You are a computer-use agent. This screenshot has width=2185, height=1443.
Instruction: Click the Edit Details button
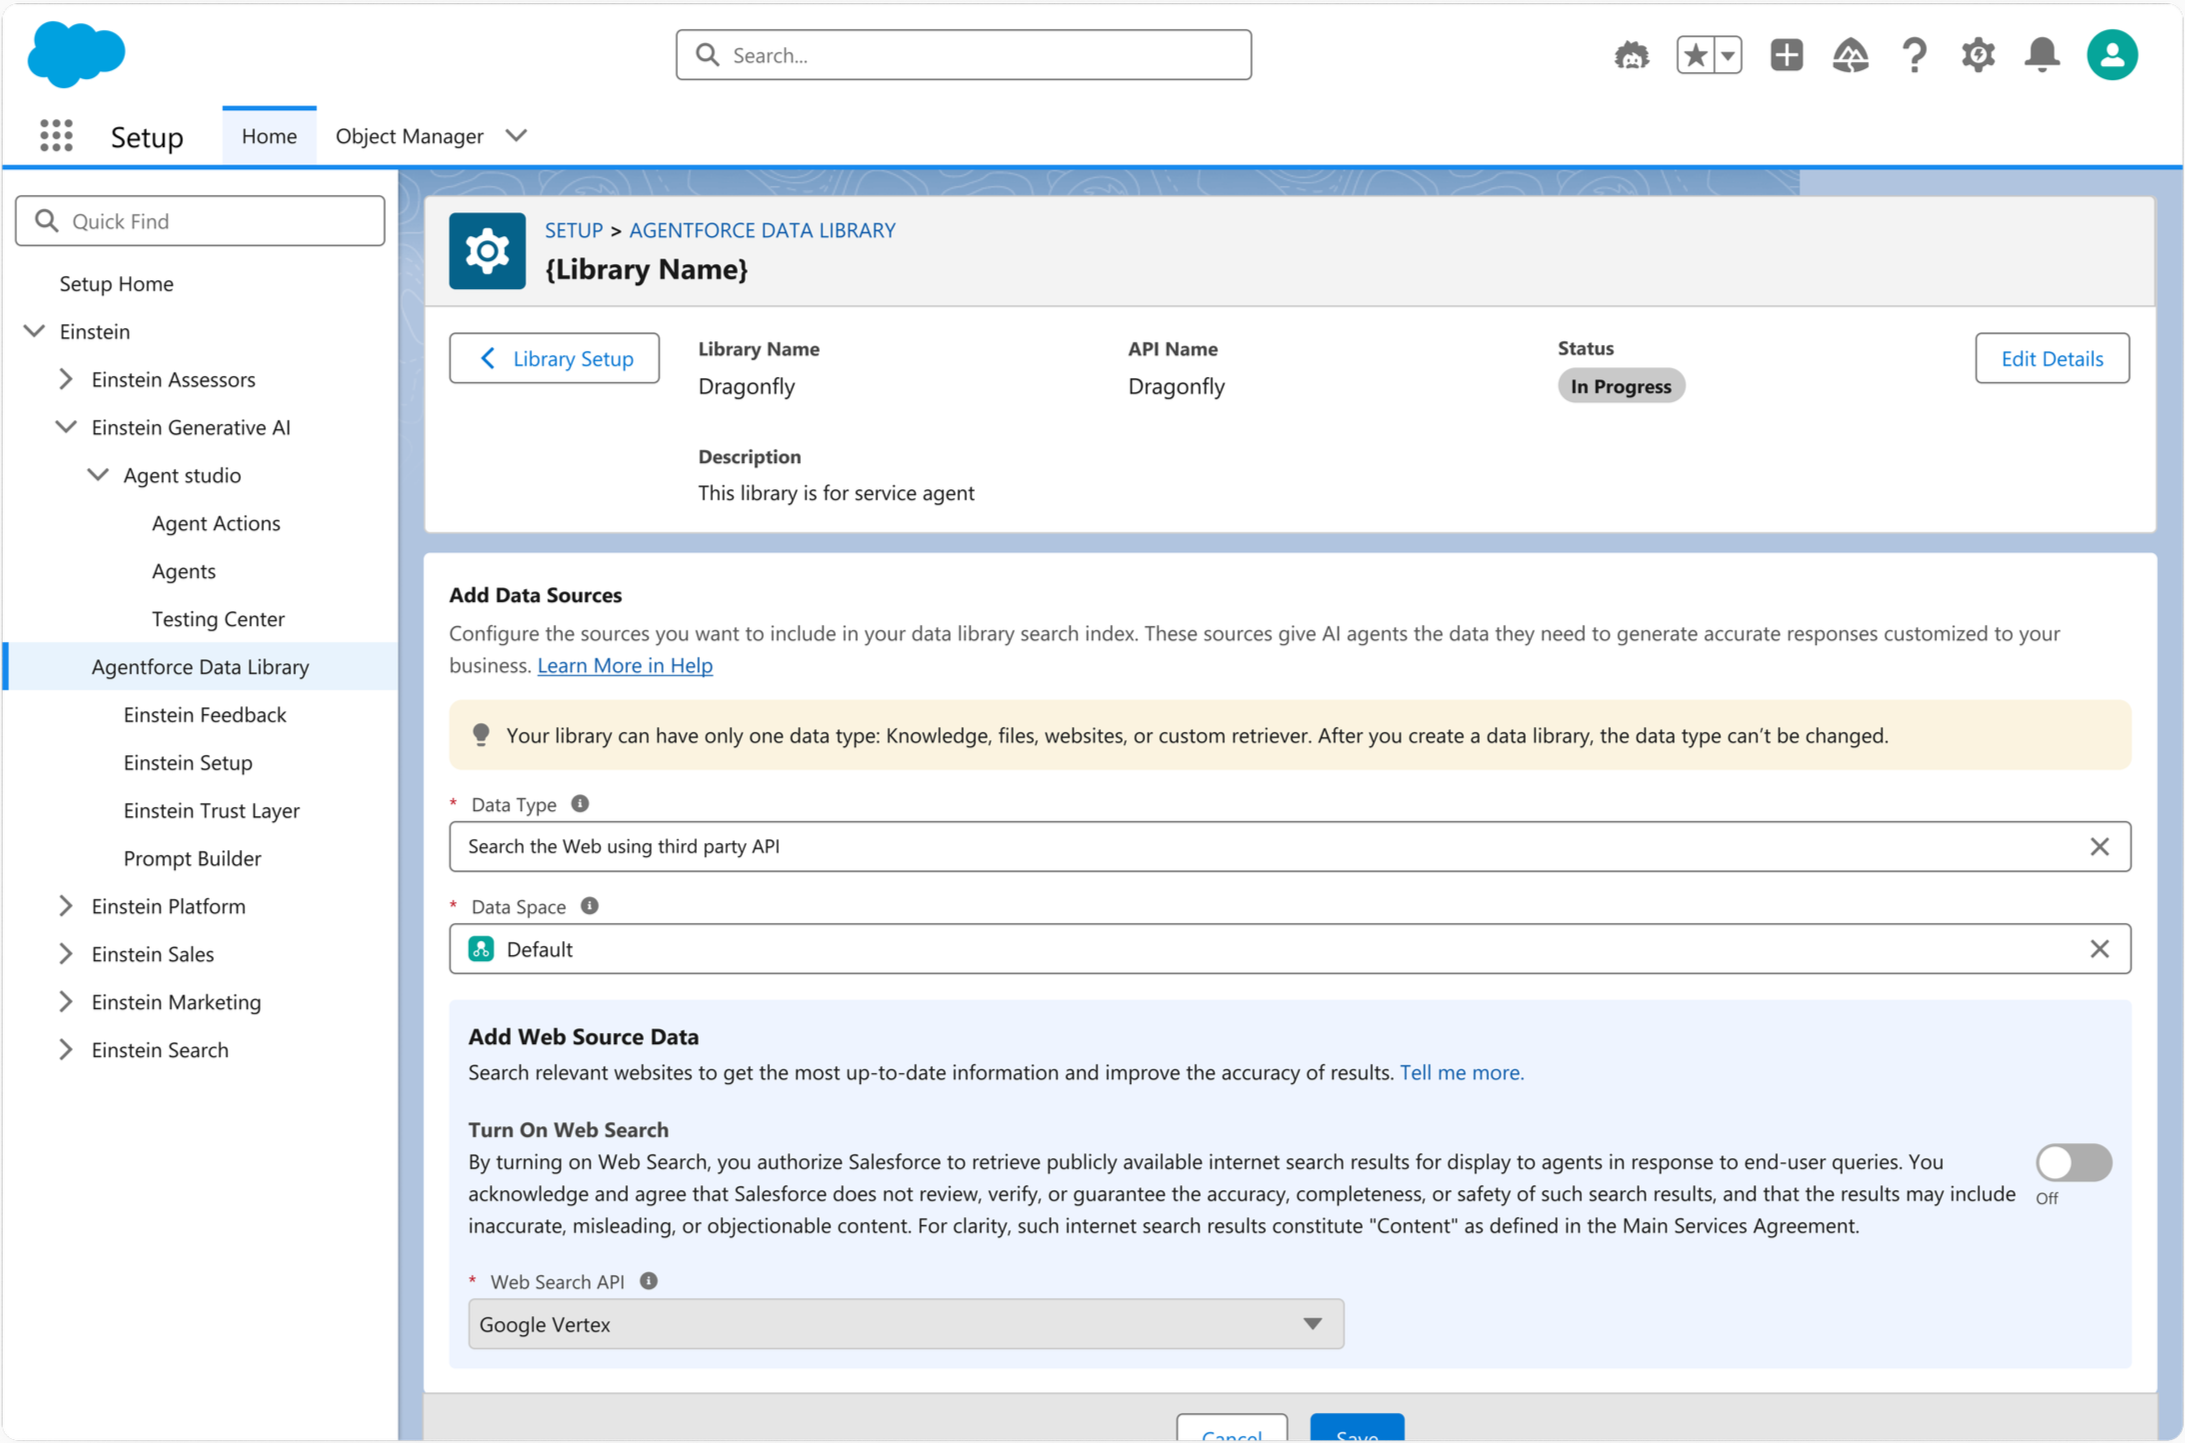click(x=2051, y=358)
